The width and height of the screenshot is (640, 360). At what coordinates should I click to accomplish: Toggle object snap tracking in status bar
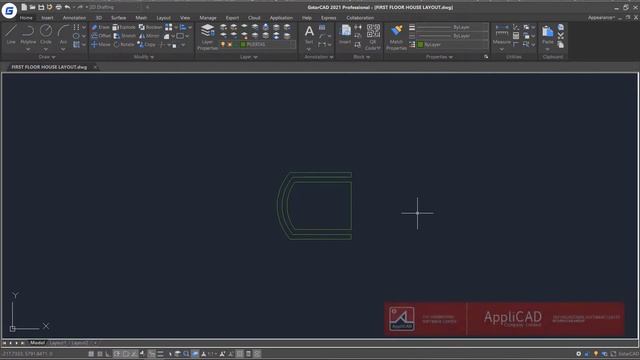tap(134, 354)
